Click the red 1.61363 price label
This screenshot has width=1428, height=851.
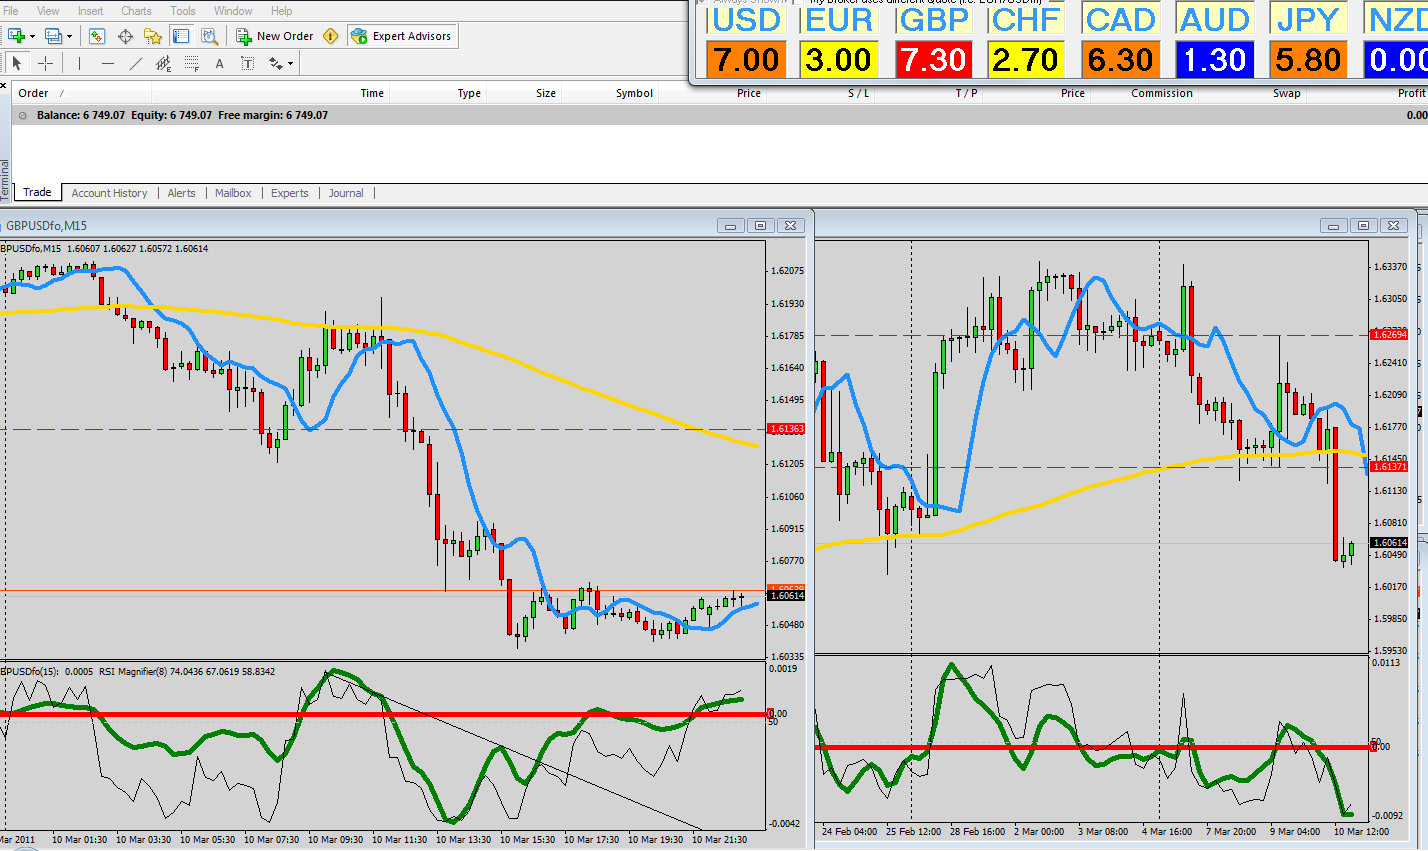(786, 429)
